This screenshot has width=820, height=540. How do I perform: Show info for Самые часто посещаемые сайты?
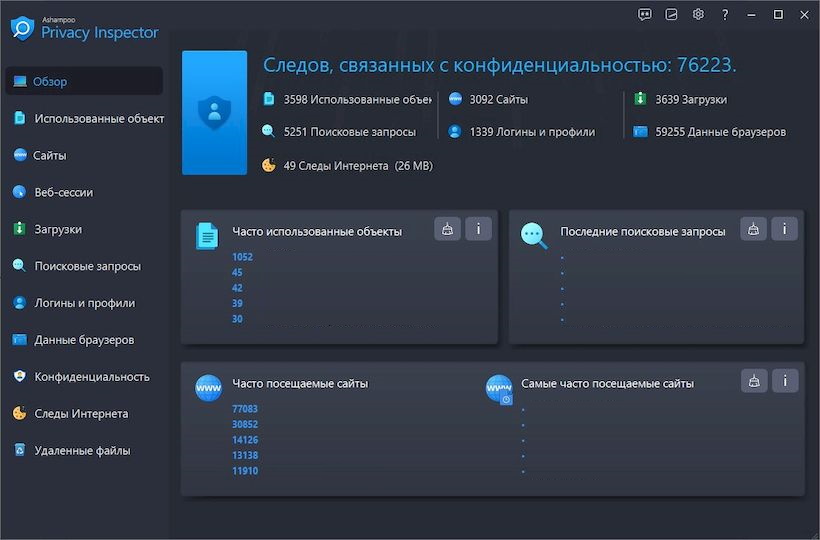coord(785,381)
